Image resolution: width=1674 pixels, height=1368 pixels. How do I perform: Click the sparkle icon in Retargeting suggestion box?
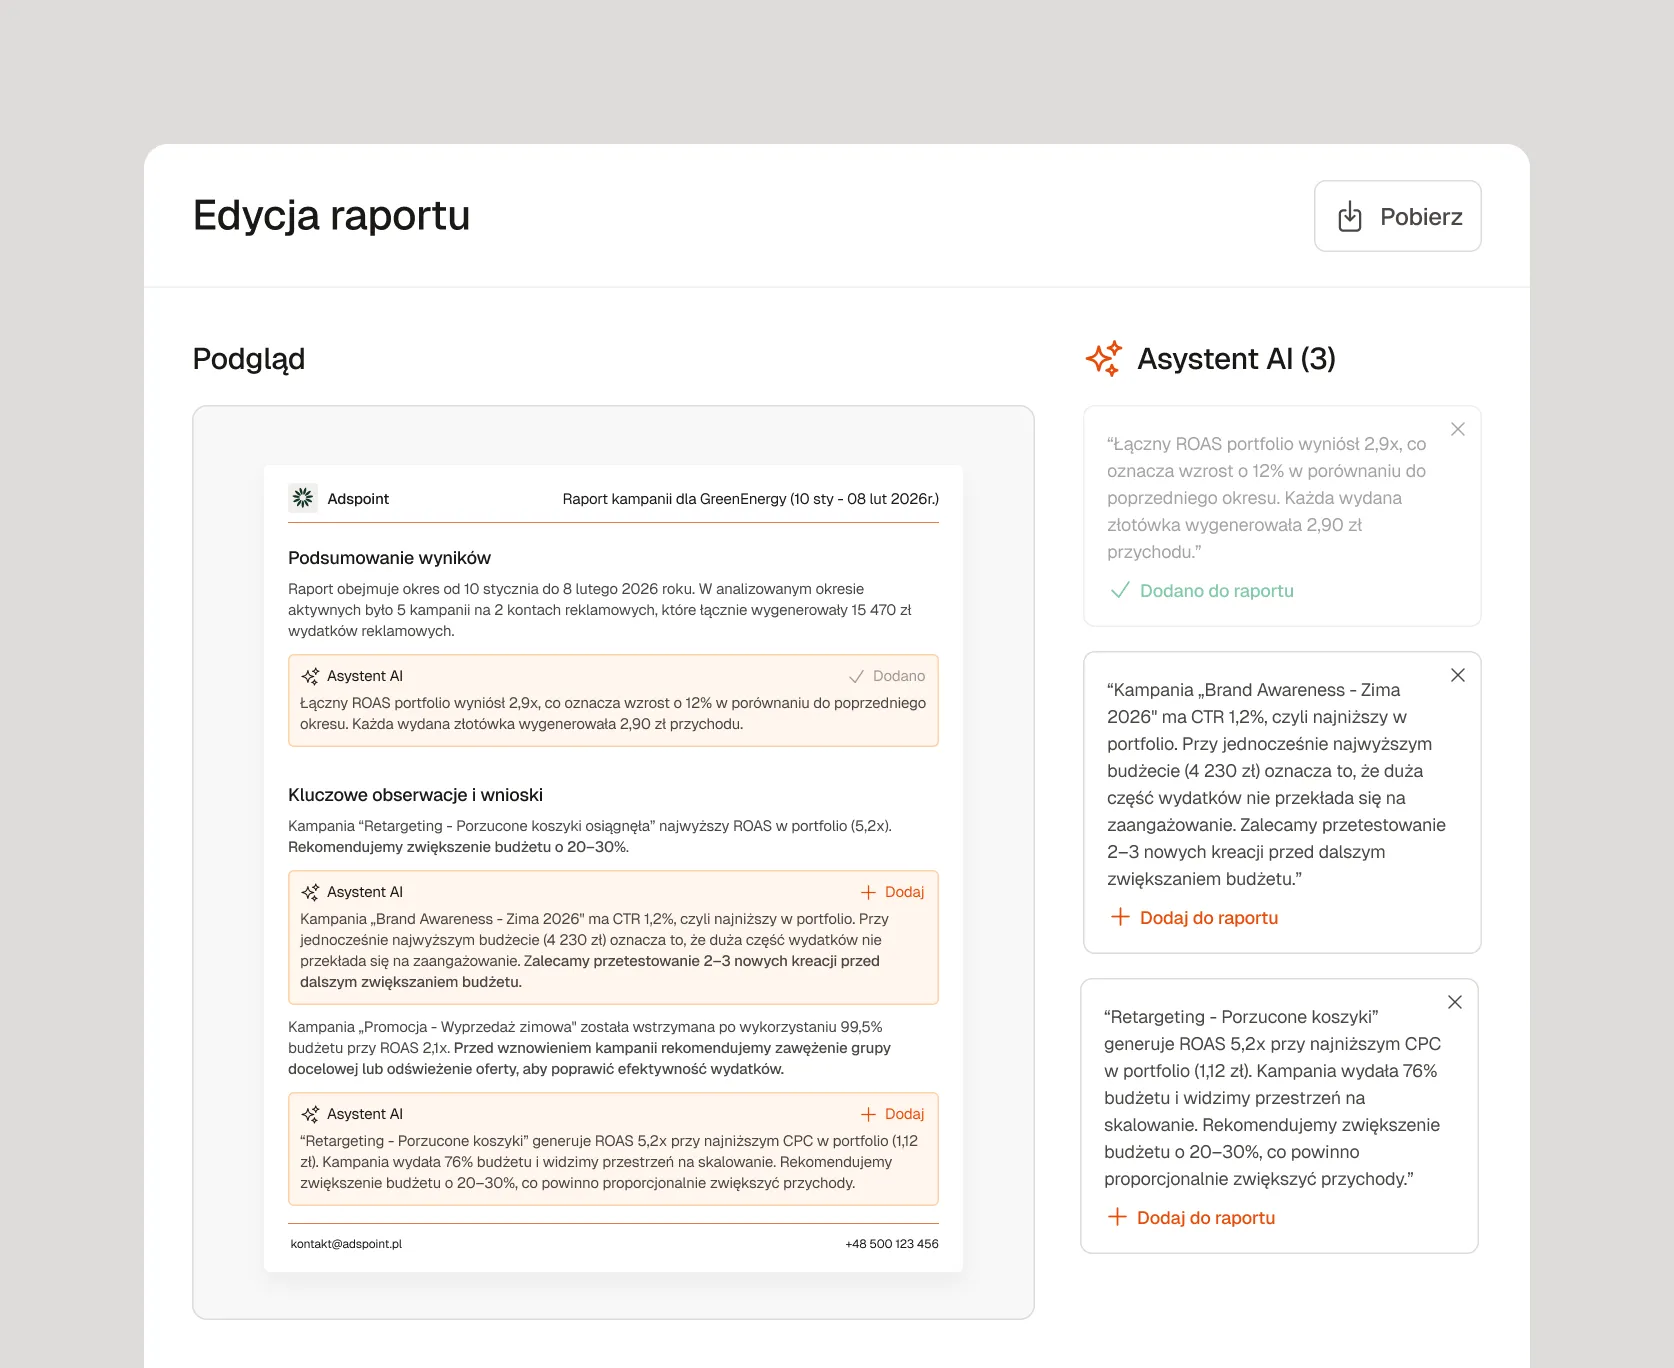(x=311, y=1113)
